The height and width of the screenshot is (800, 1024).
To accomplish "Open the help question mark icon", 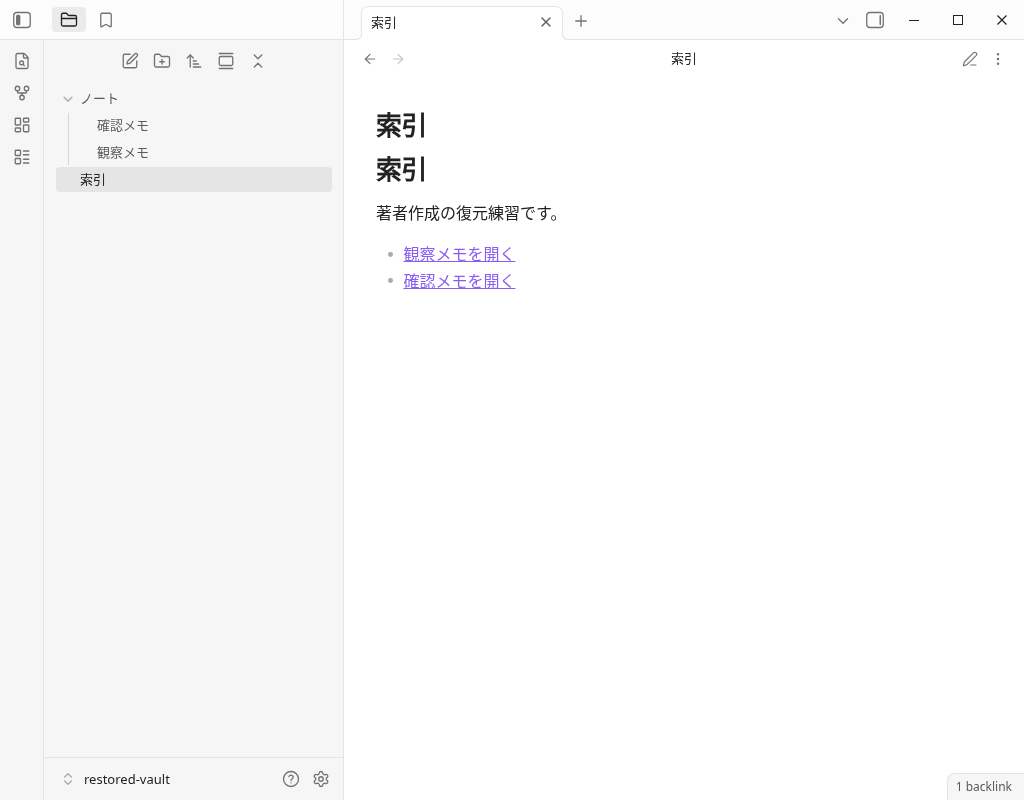I will click(x=291, y=779).
